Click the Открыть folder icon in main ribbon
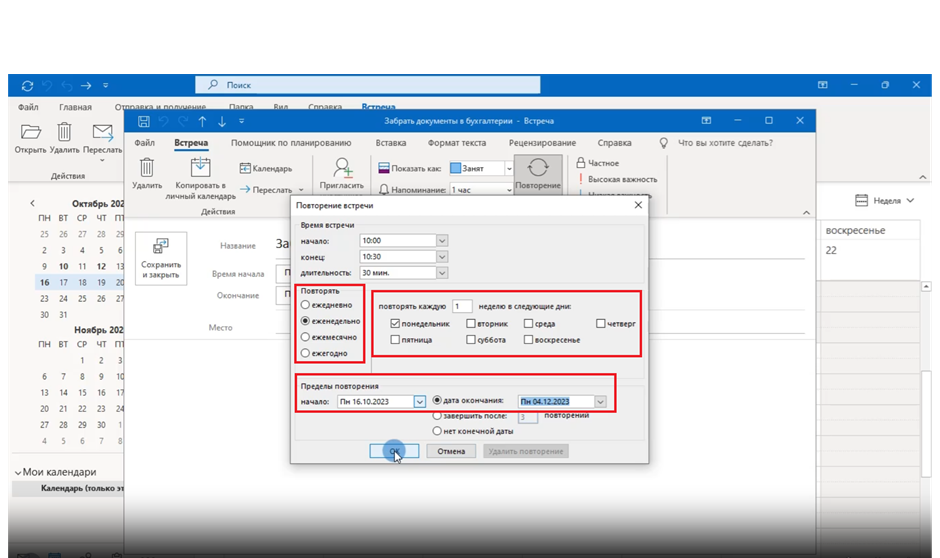This screenshot has width=940, height=558. (31, 132)
